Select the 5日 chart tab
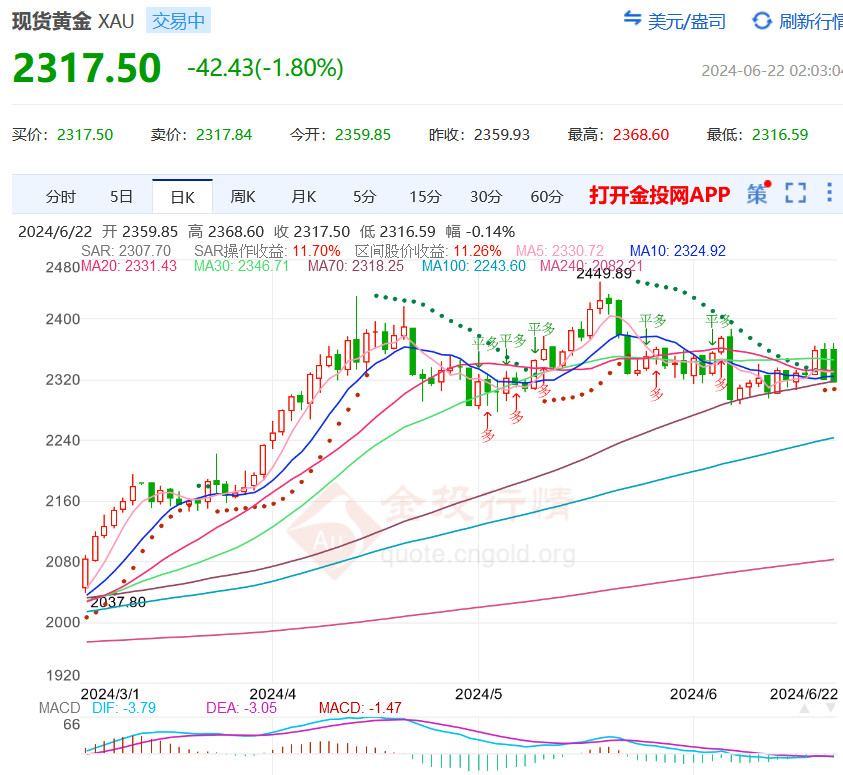The height and width of the screenshot is (775, 843). tap(121, 196)
